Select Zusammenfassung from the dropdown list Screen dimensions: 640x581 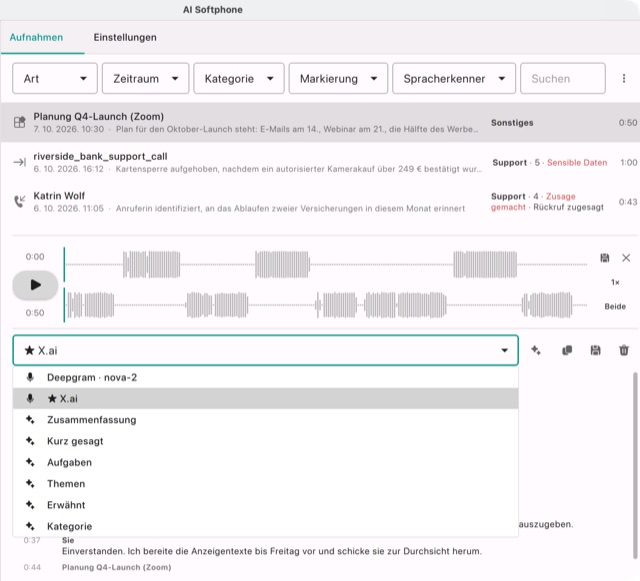point(266,420)
